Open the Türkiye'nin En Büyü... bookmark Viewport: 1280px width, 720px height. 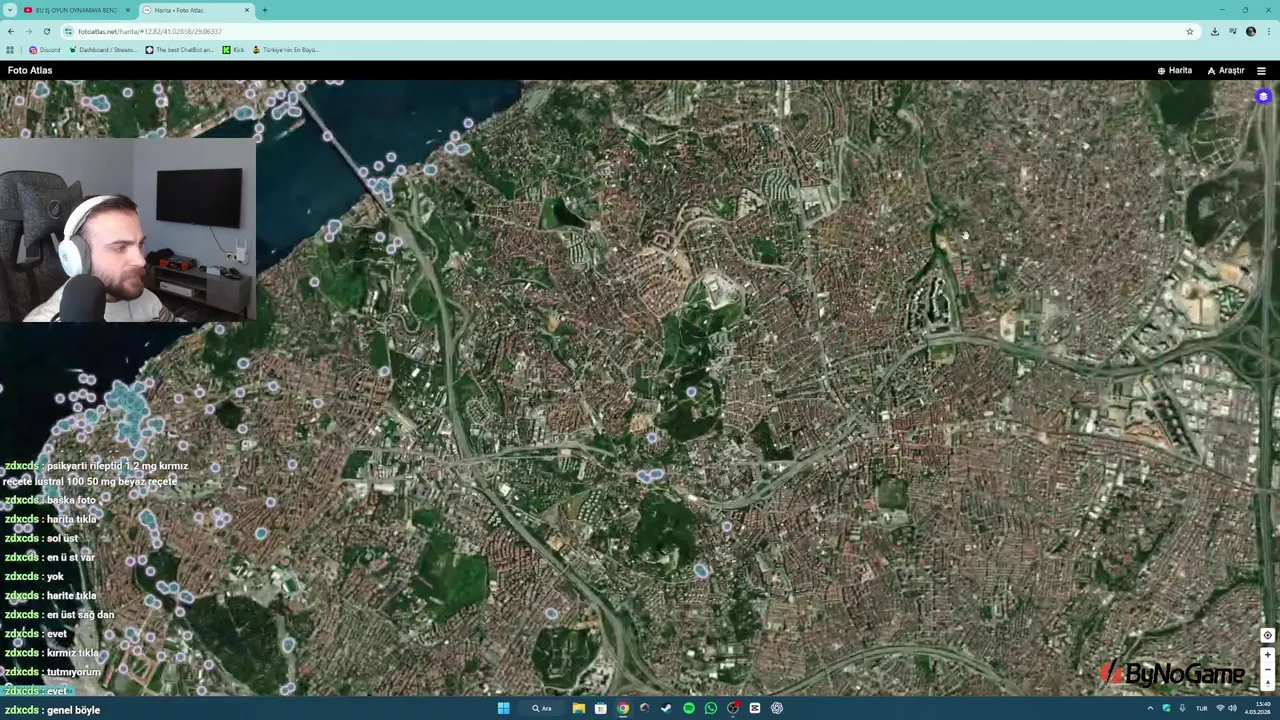tap(286, 50)
